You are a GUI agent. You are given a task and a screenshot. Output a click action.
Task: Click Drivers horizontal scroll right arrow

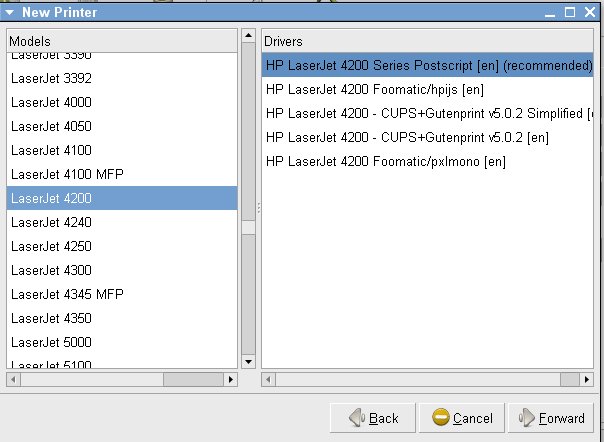587,380
